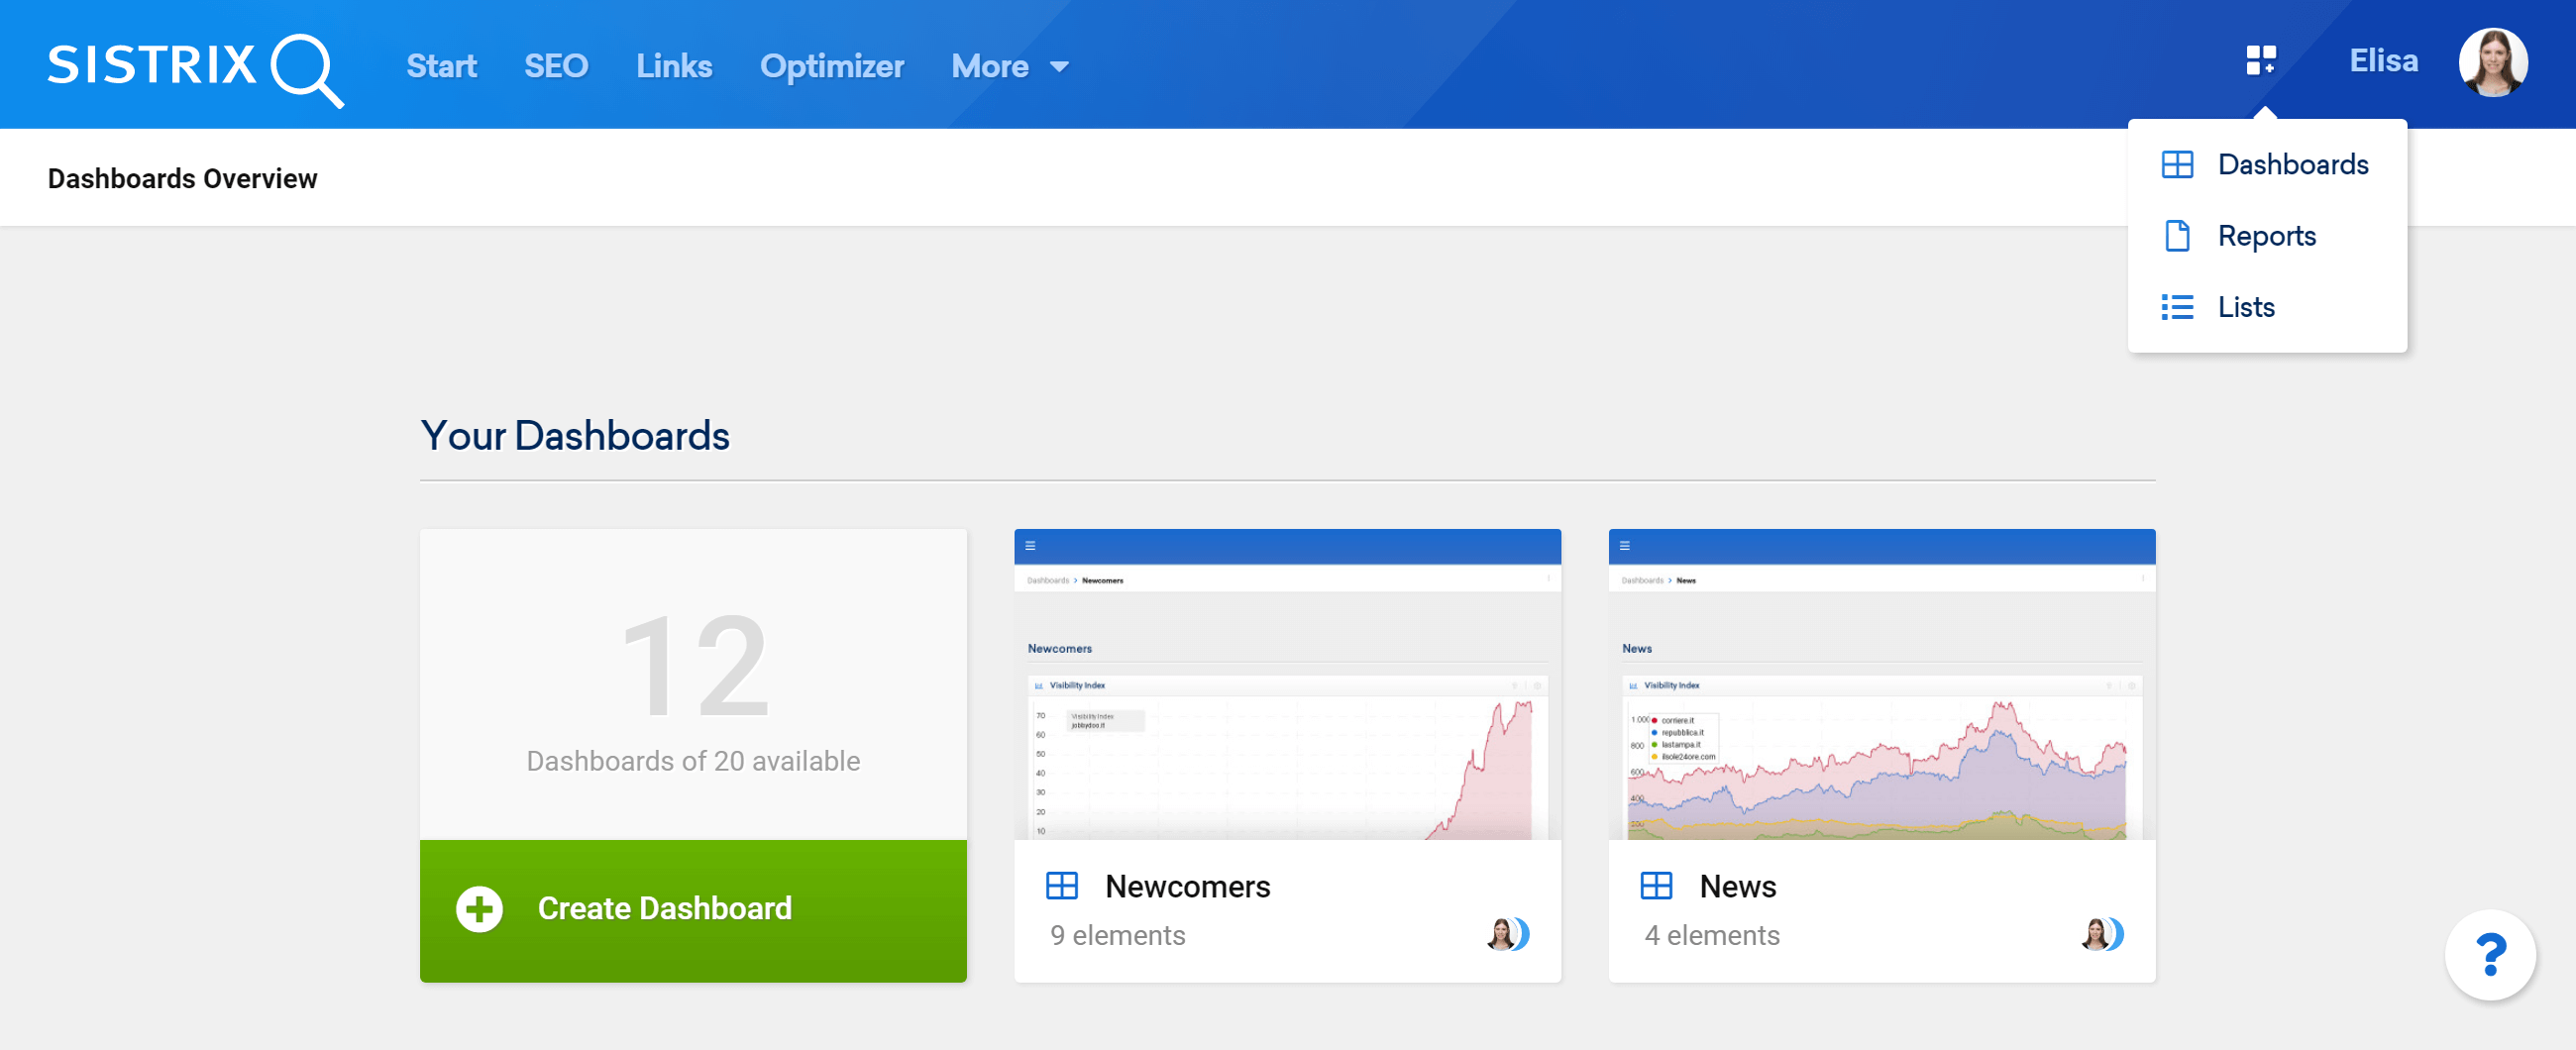Screen dimensions: 2576x1050
Task: Click the large '12' dashboards count
Action: pyautogui.click(x=694, y=666)
